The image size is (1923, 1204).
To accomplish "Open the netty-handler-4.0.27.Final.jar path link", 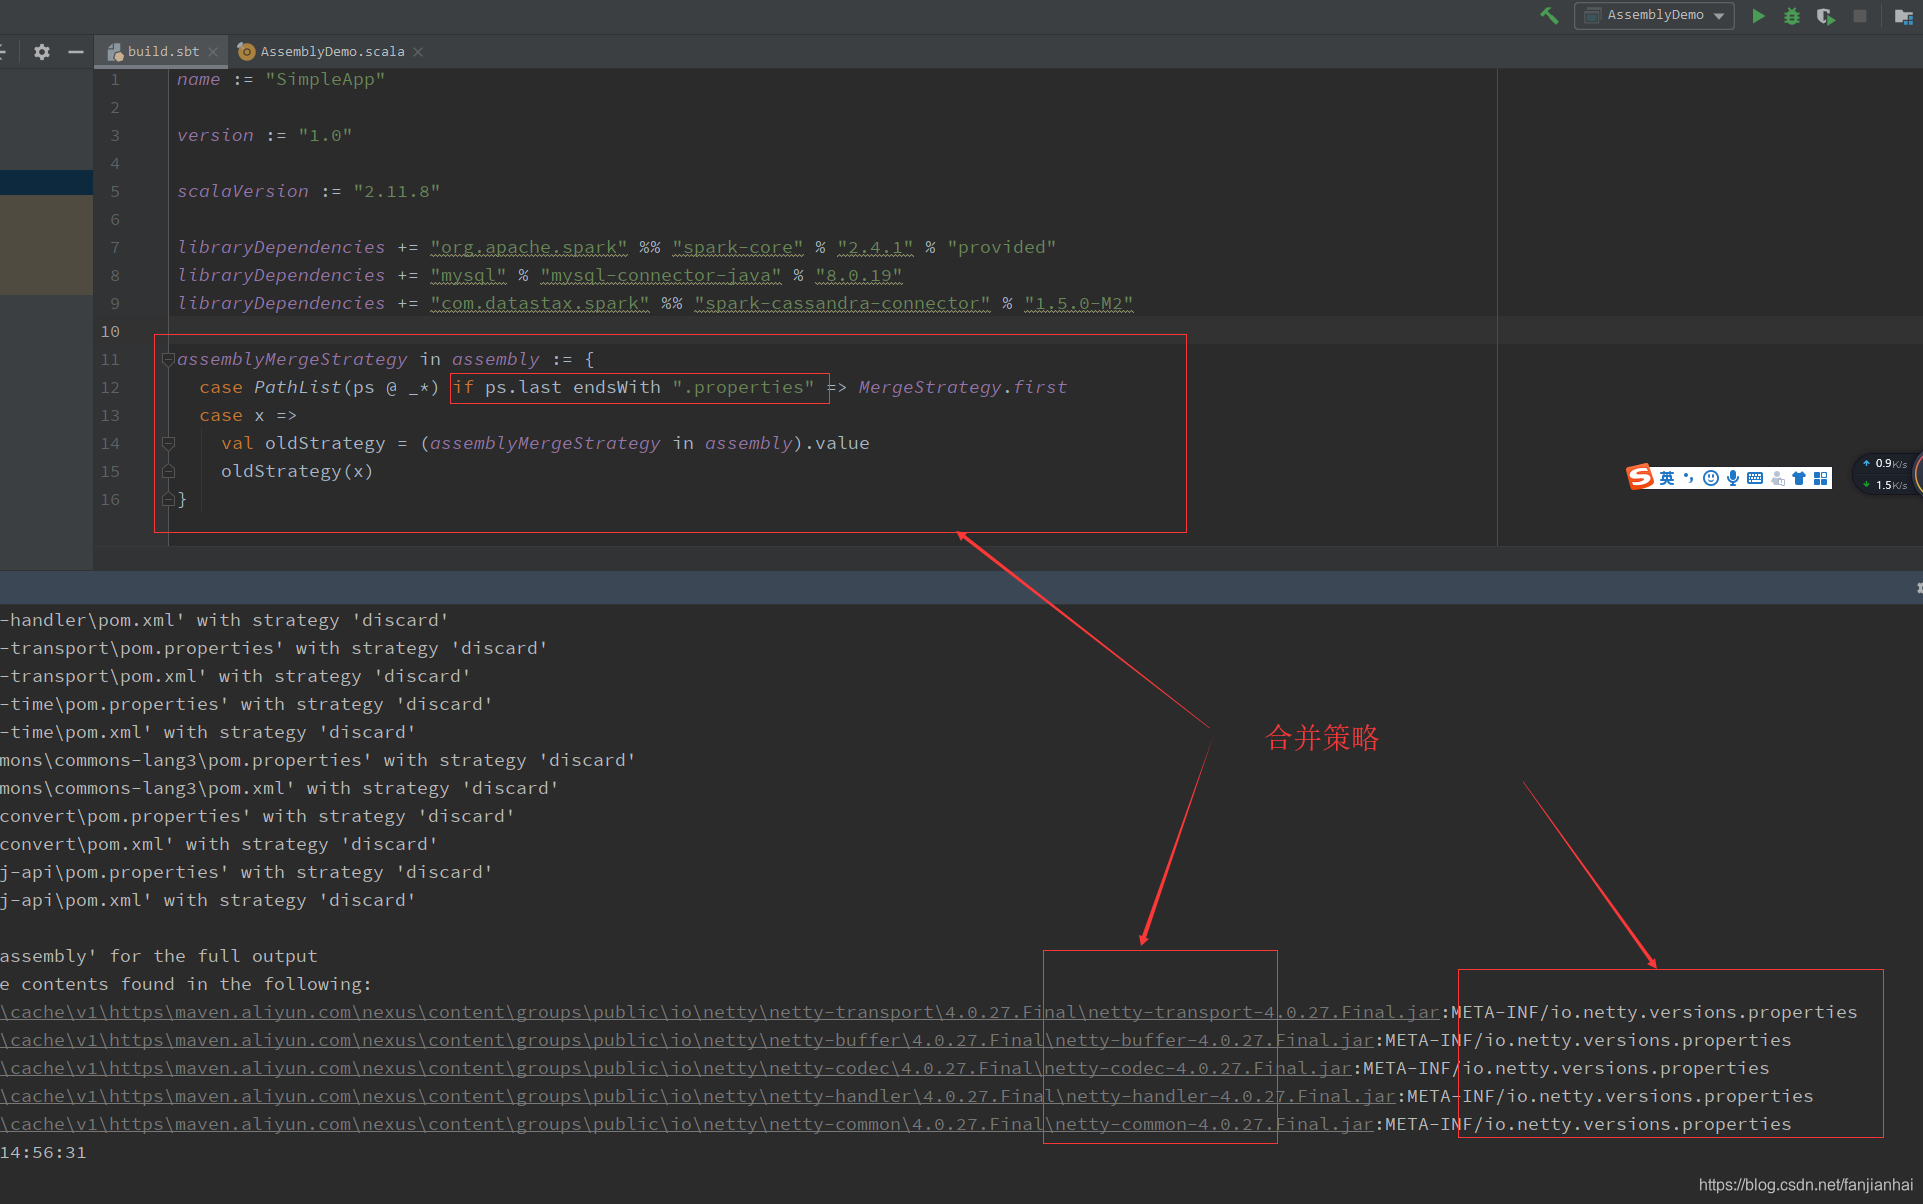I will tap(698, 1096).
